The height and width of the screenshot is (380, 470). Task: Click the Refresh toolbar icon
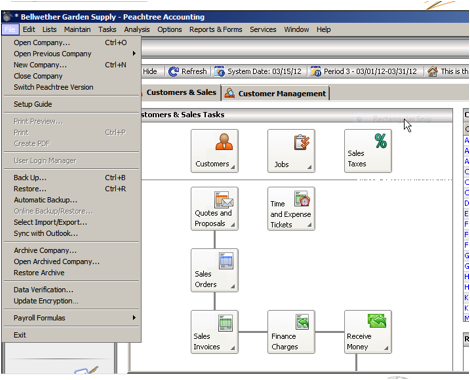click(x=173, y=71)
